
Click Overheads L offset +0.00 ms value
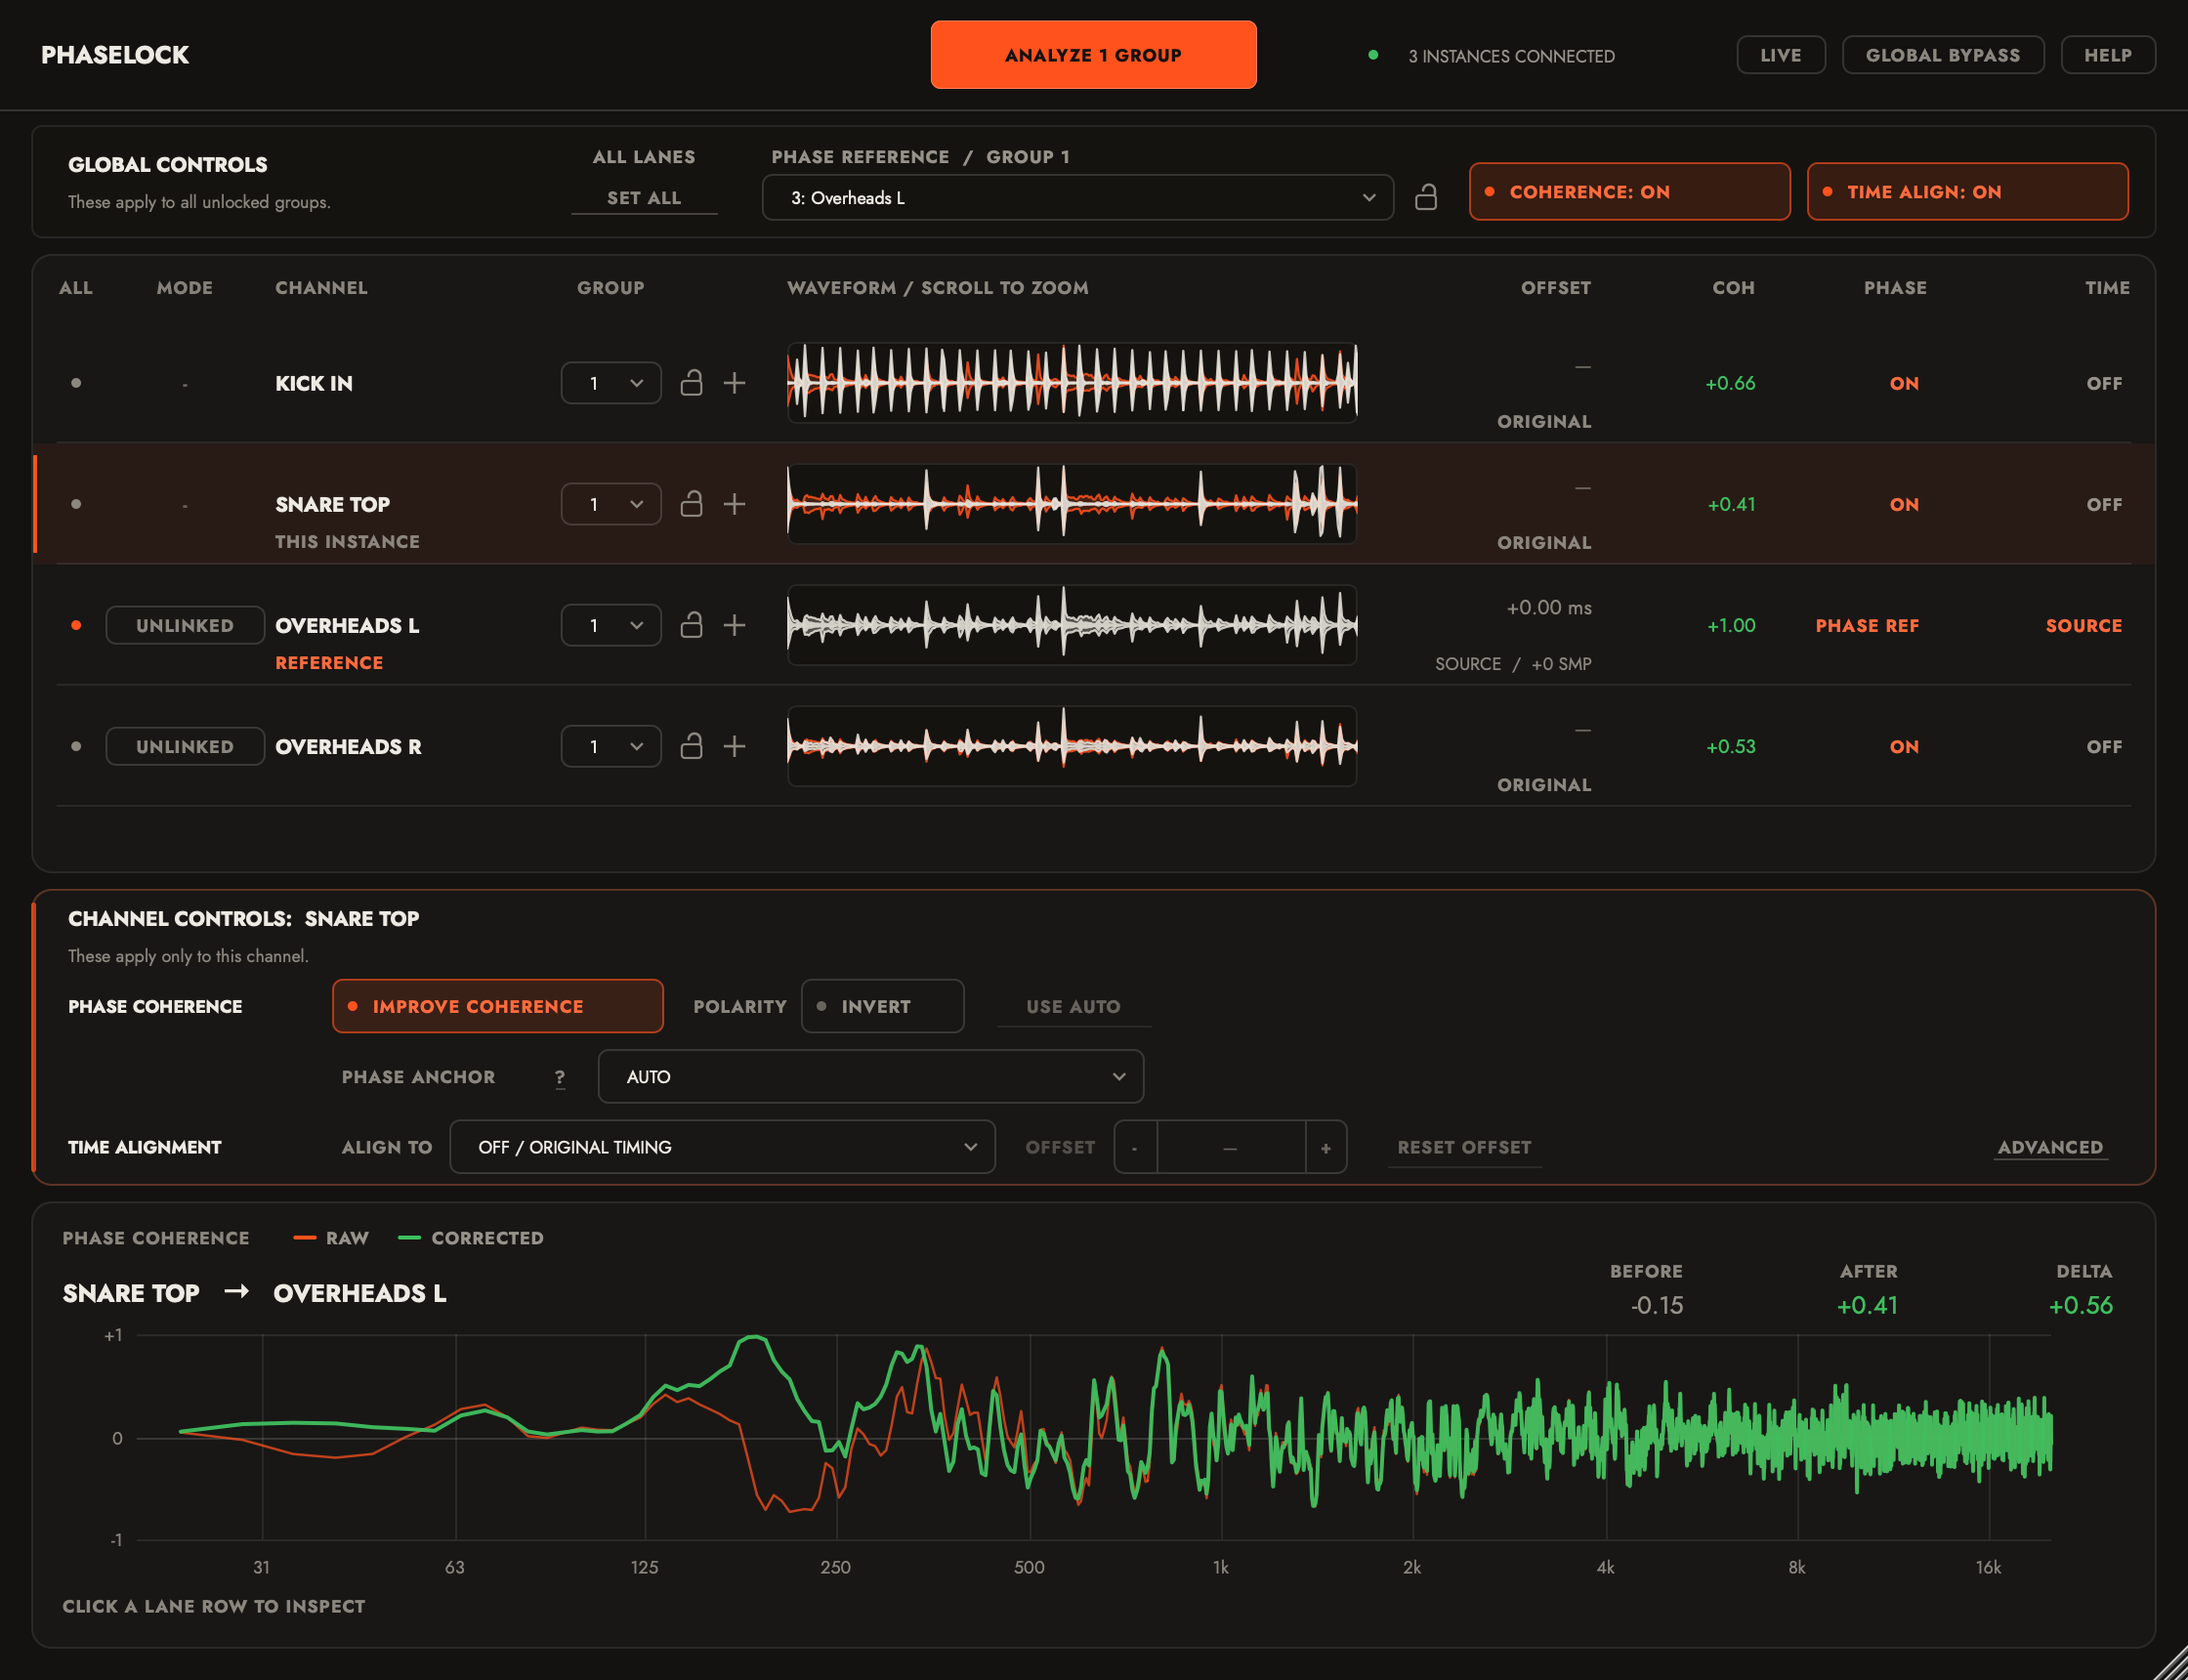[x=1549, y=607]
